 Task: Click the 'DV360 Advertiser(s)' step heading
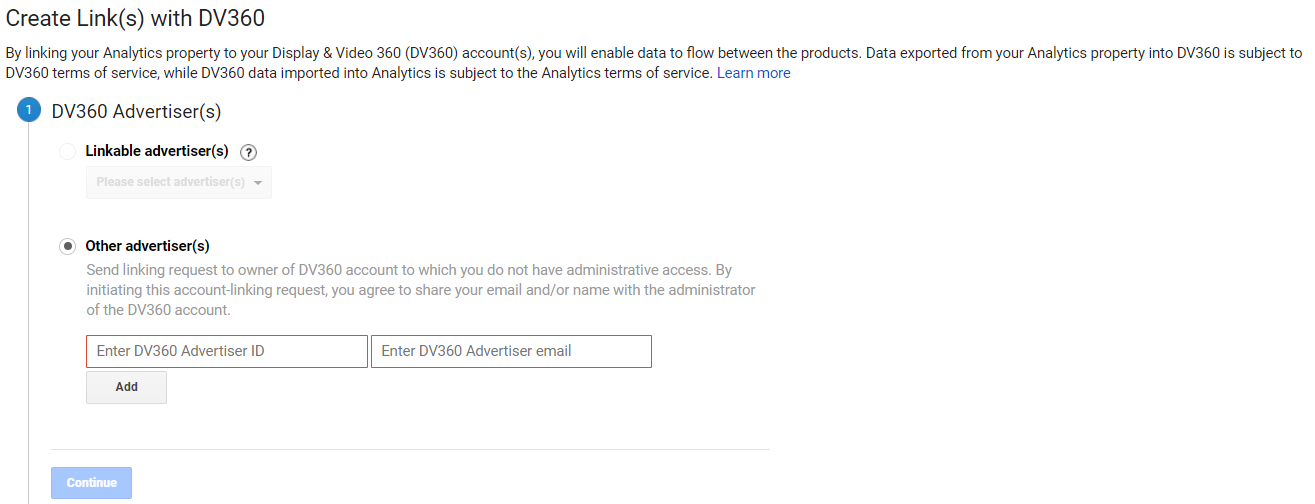[x=137, y=111]
